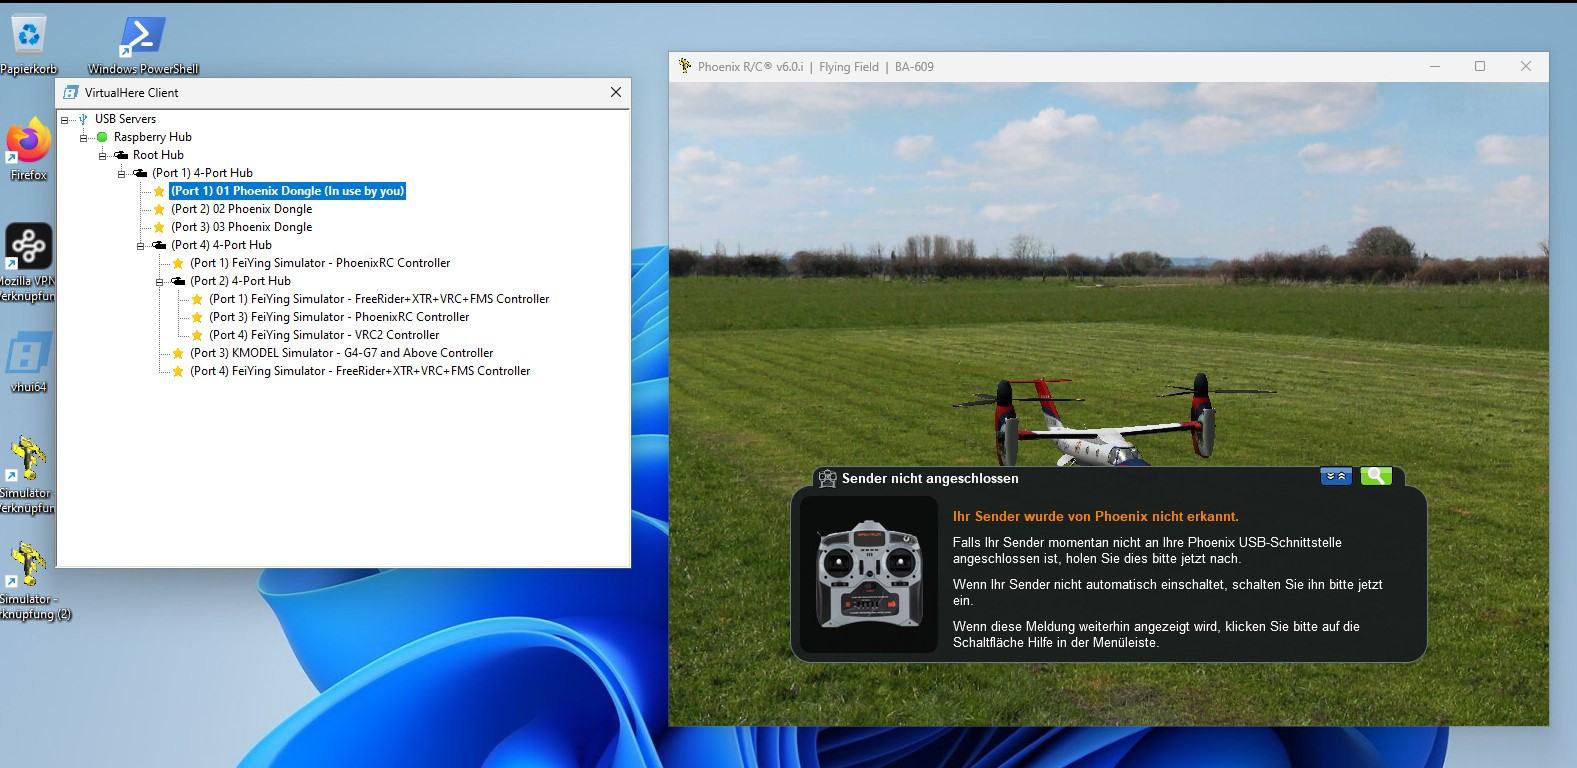Select '(Port 1) FeiYing Simulator - FreeRider+XTR+VRC+FMS Controller'
The height and width of the screenshot is (768, 1577).
[379, 299]
